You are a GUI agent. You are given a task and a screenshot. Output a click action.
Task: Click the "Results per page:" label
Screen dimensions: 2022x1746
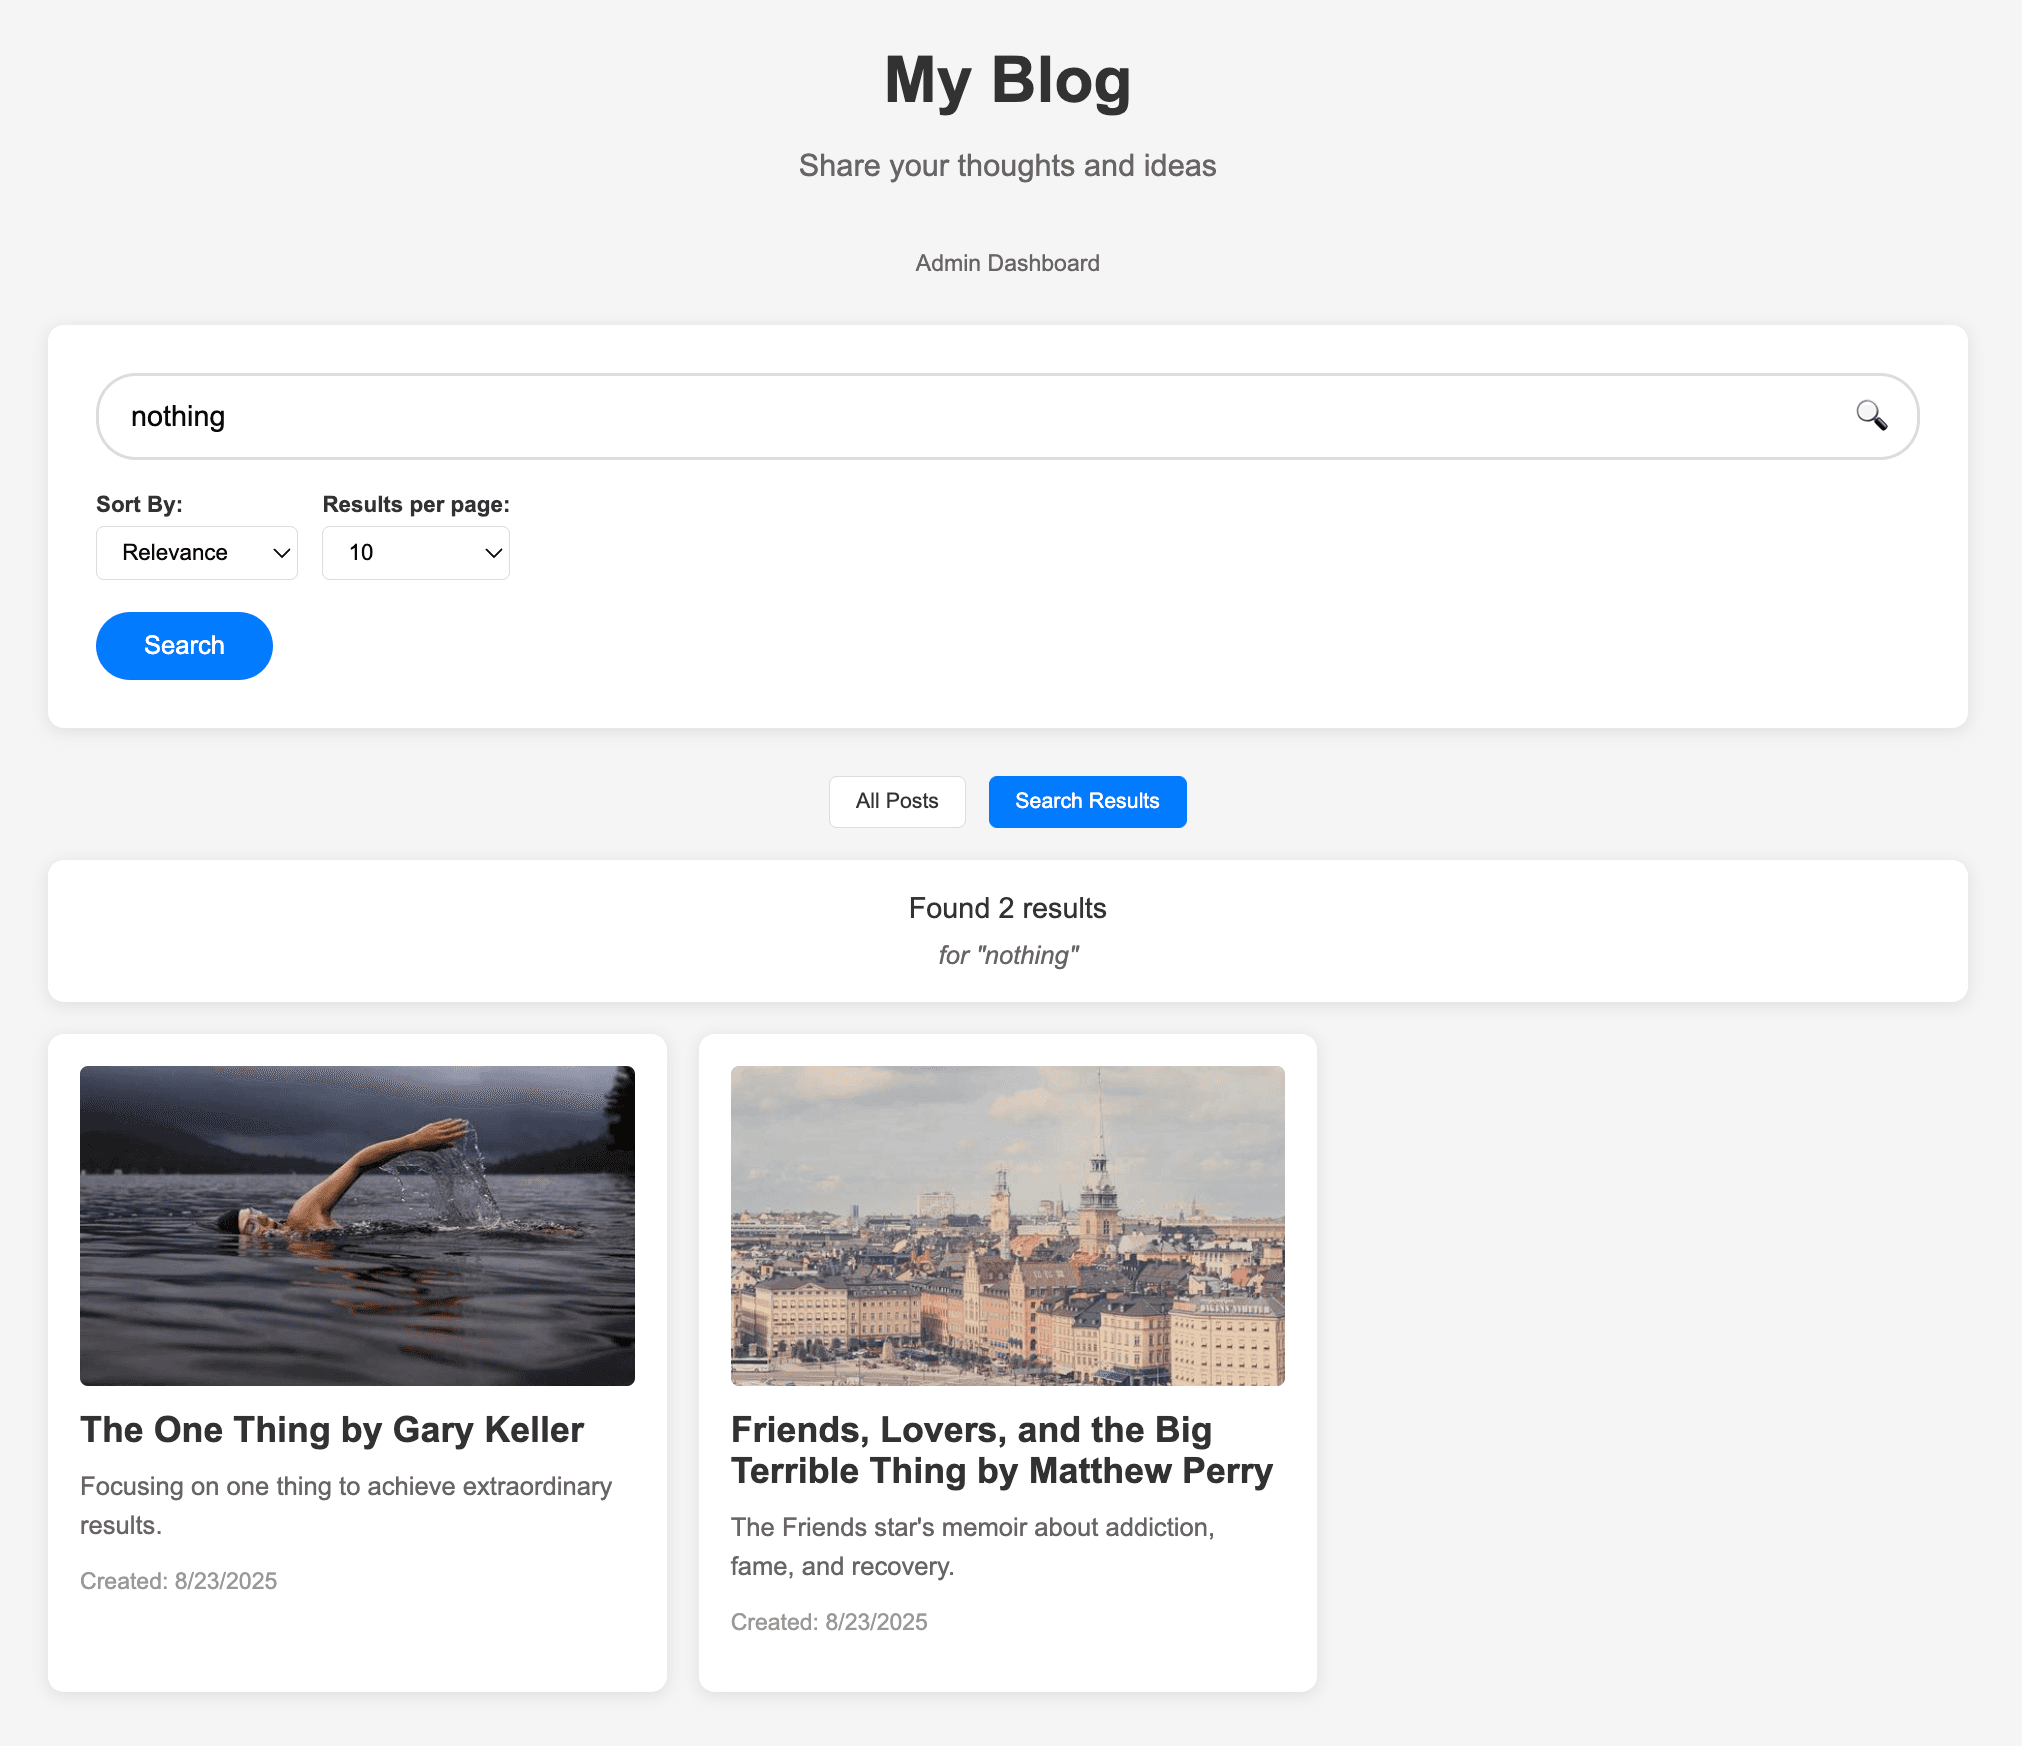(416, 504)
